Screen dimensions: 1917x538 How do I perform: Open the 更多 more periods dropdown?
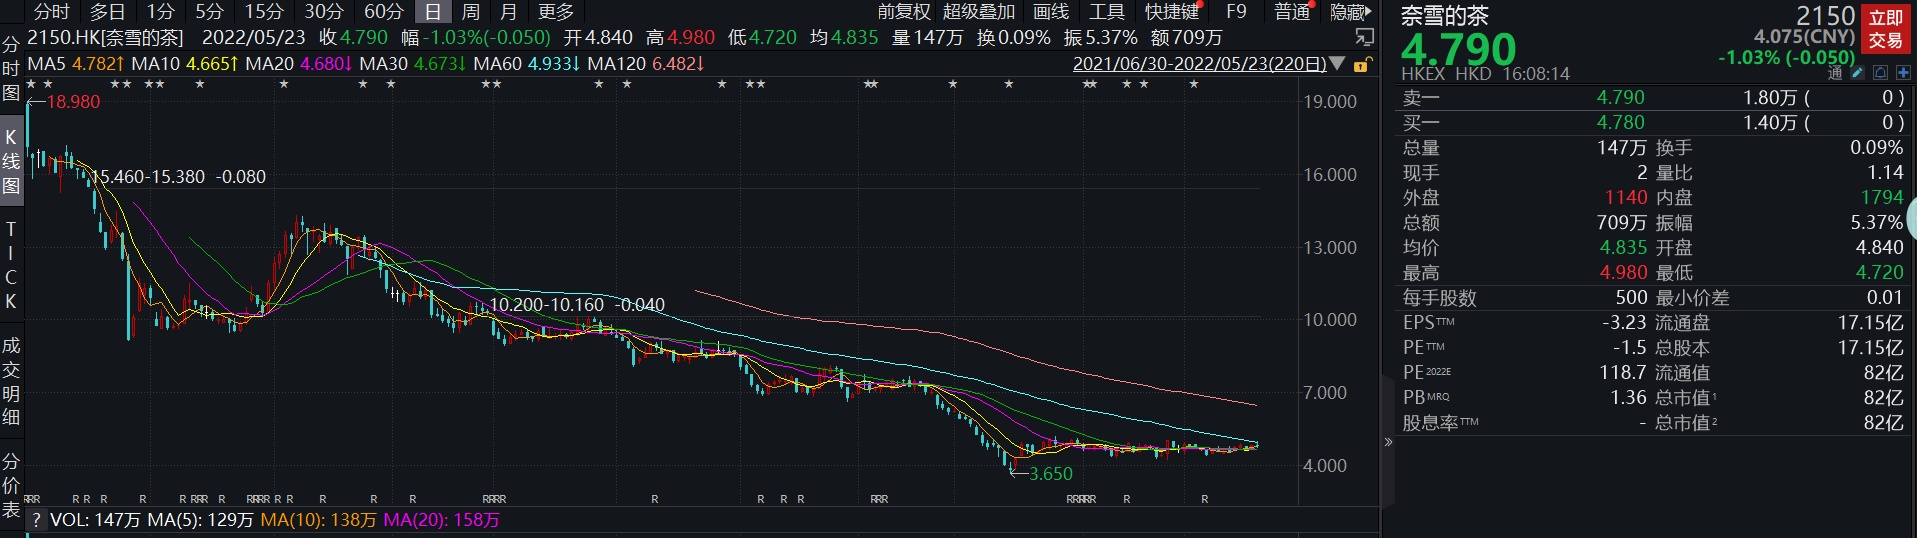[x=556, y=12]
